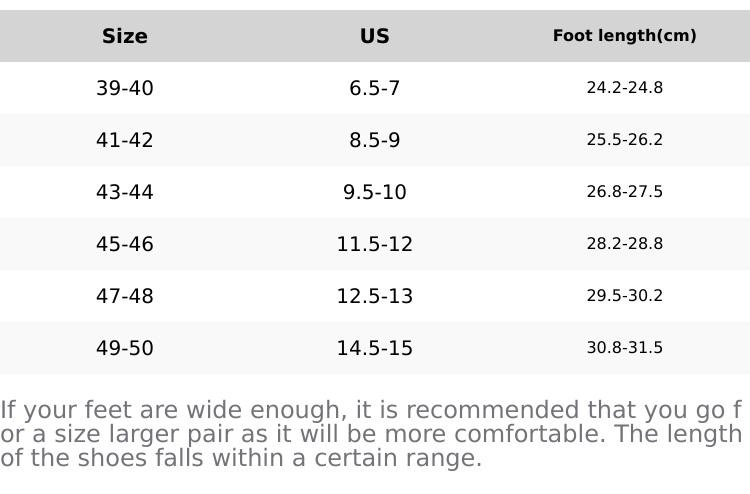Click the Foot length(cm) column header
This screenshot has height=494, width=750.
(x=624, y=36)
